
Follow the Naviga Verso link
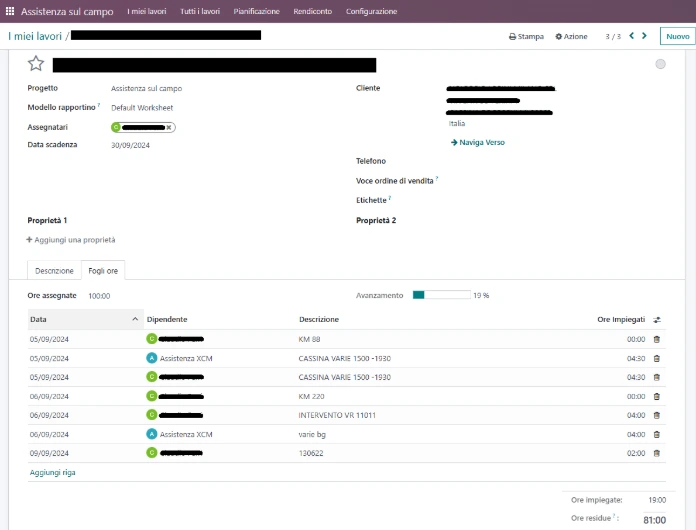pos(478,142)
